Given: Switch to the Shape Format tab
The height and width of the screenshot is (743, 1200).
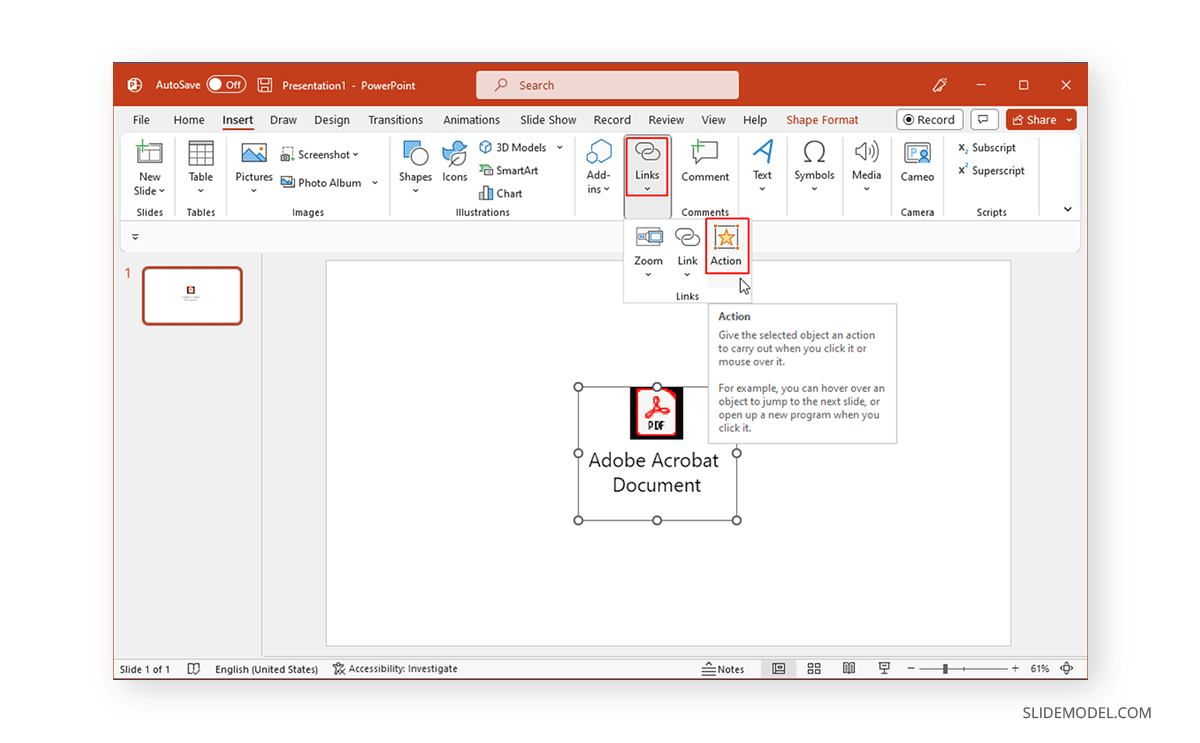Looking at the screenshot, I should [822, 119].
